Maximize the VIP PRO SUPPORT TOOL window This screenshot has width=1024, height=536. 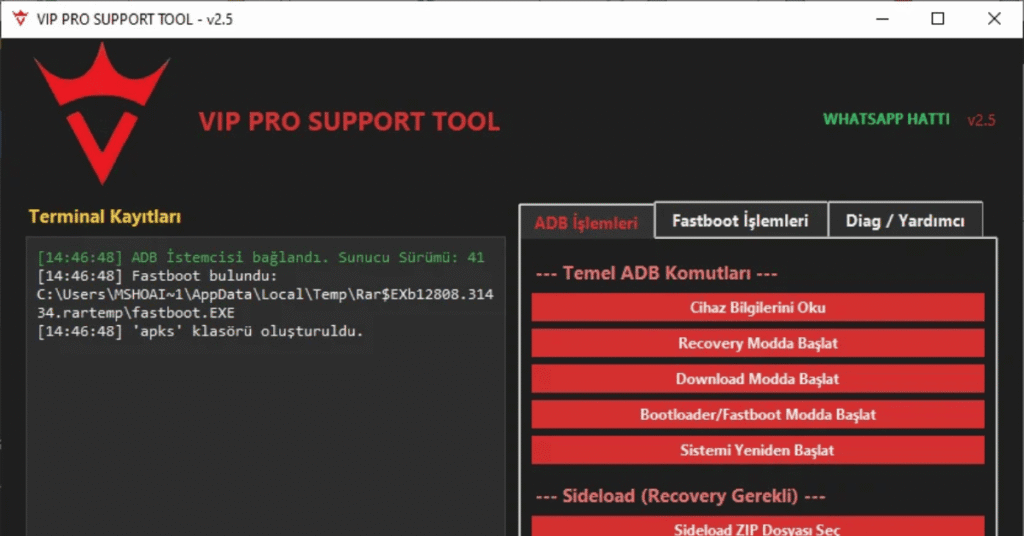click(x=938, y=19)
